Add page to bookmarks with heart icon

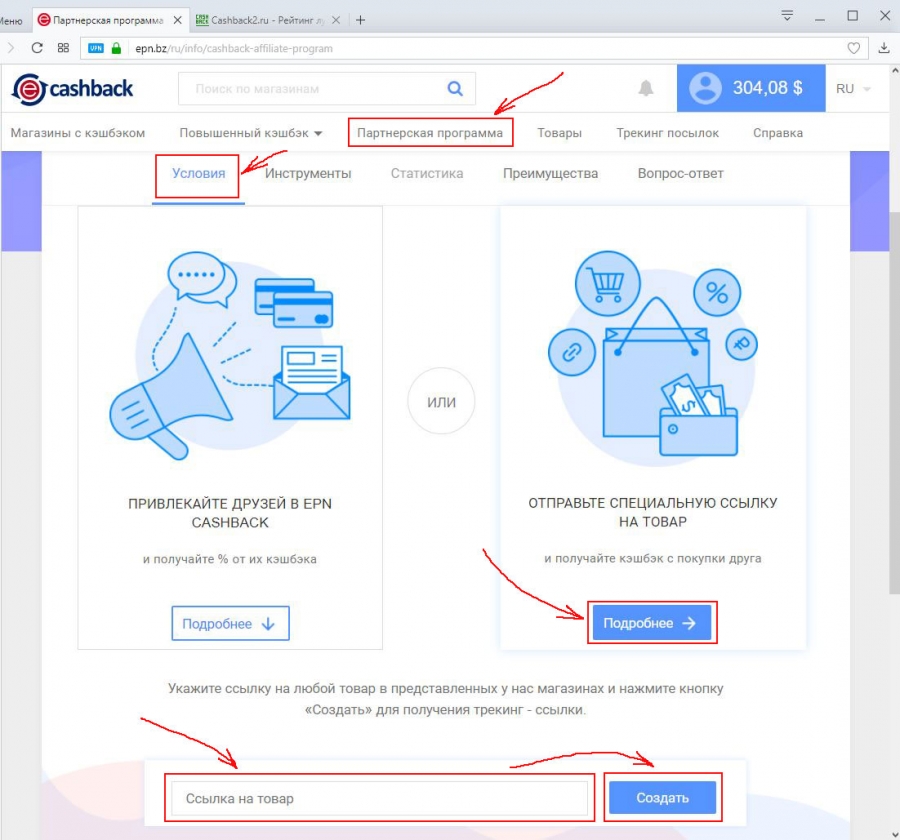pyautogui.click(x=854, y=48)
